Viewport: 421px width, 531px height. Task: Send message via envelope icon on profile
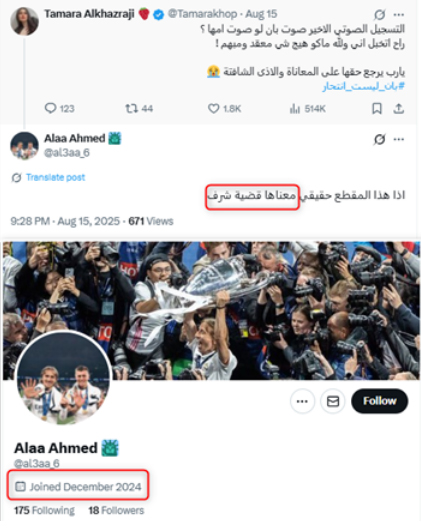[333, 401]
